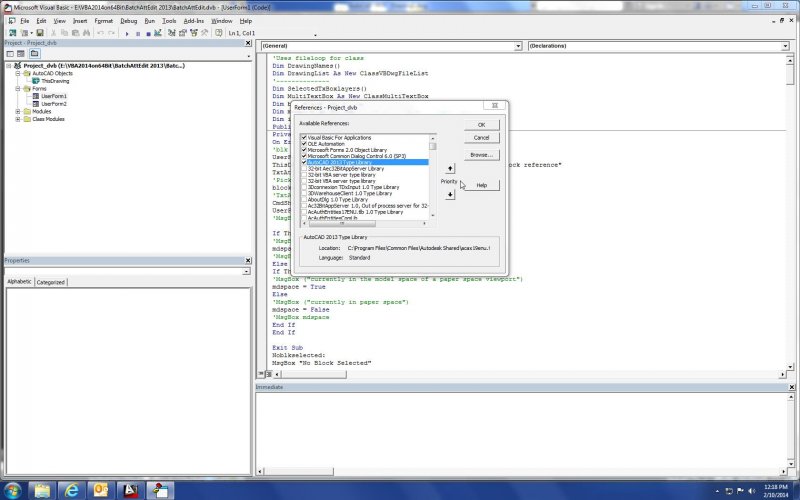Screen dimensions: 800x500
Task: Move reference priority up with arrow button
Action: (450, 168)
